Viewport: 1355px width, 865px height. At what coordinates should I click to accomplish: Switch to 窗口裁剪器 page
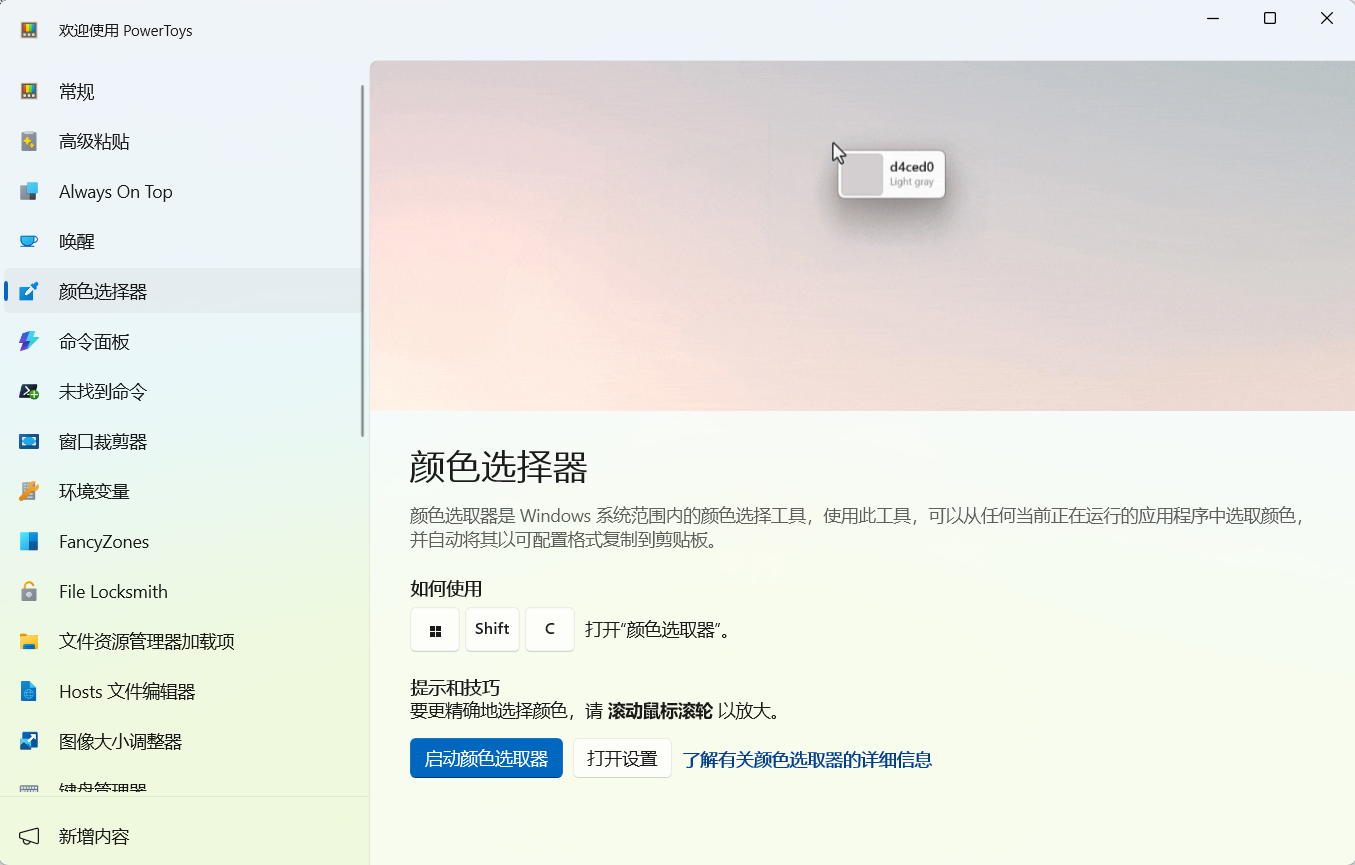184,442
